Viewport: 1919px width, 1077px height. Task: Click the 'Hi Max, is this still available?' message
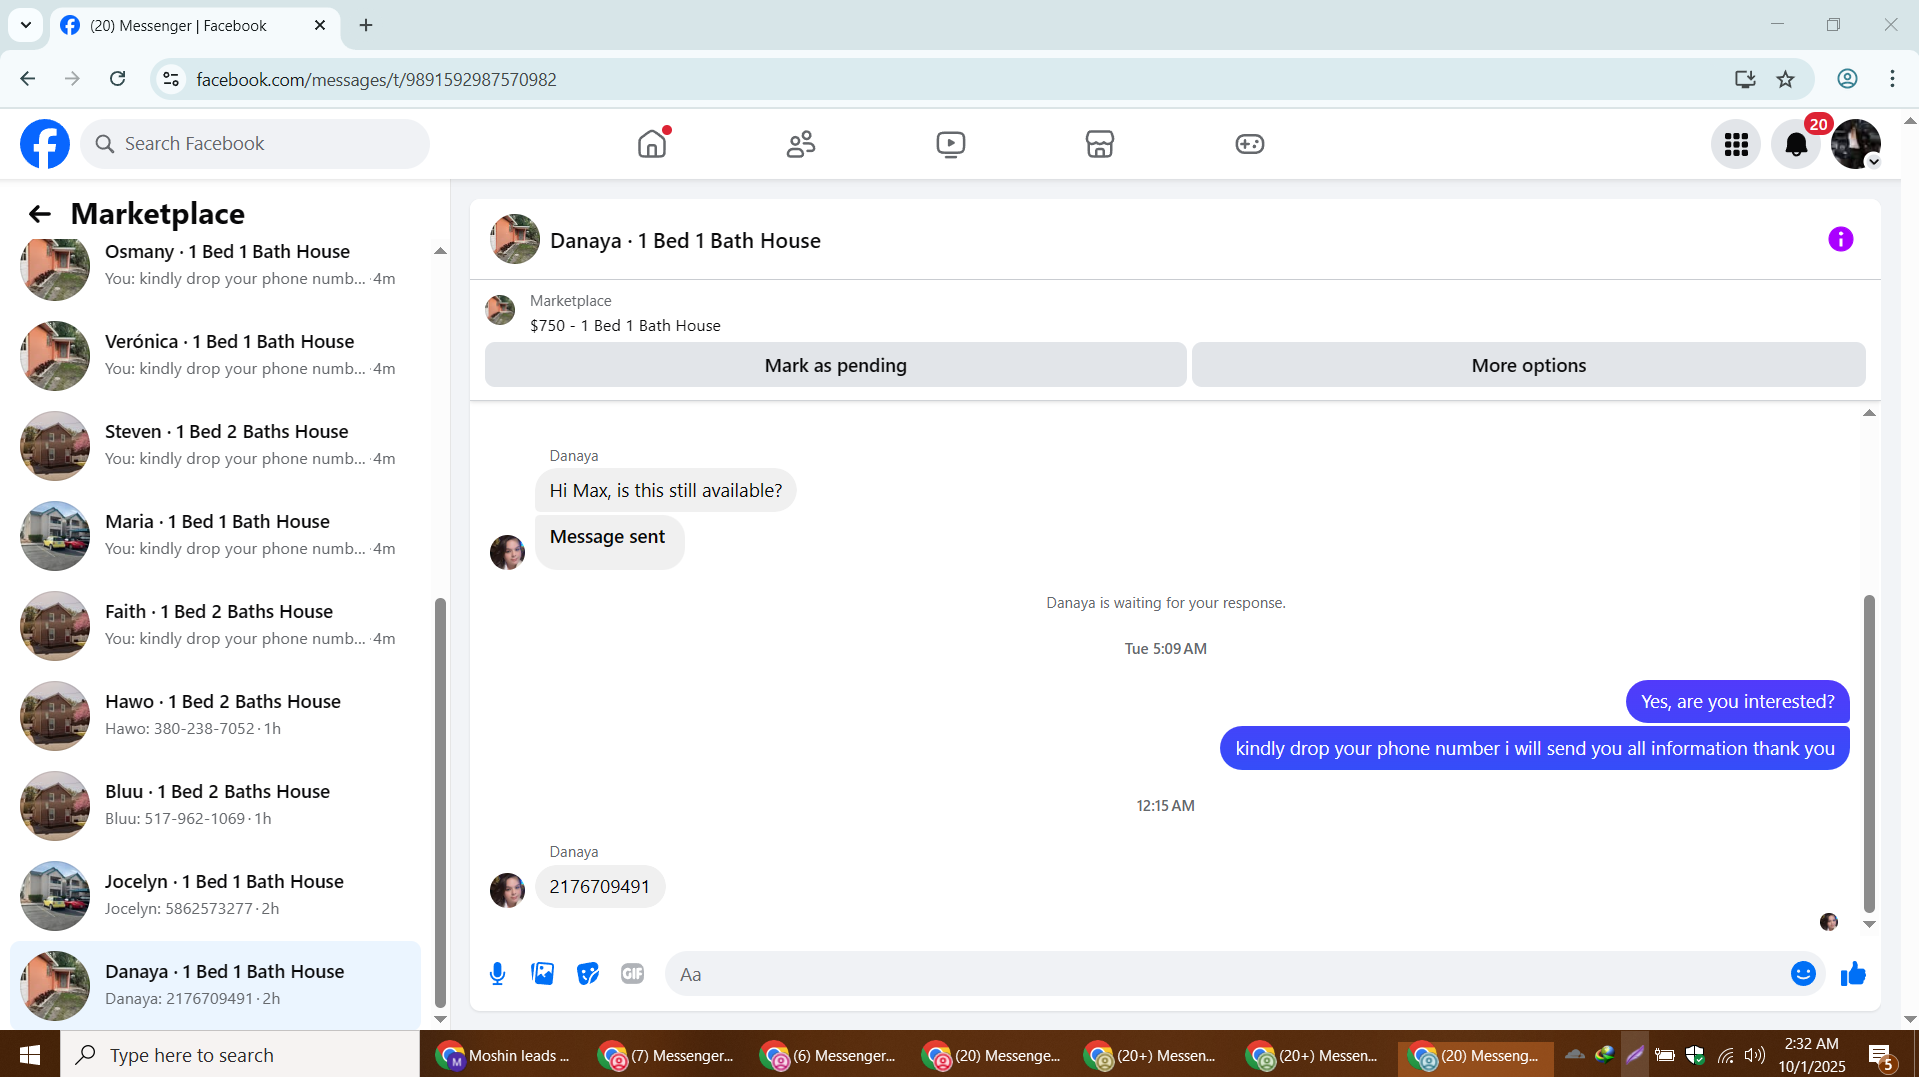click(666, 491)
